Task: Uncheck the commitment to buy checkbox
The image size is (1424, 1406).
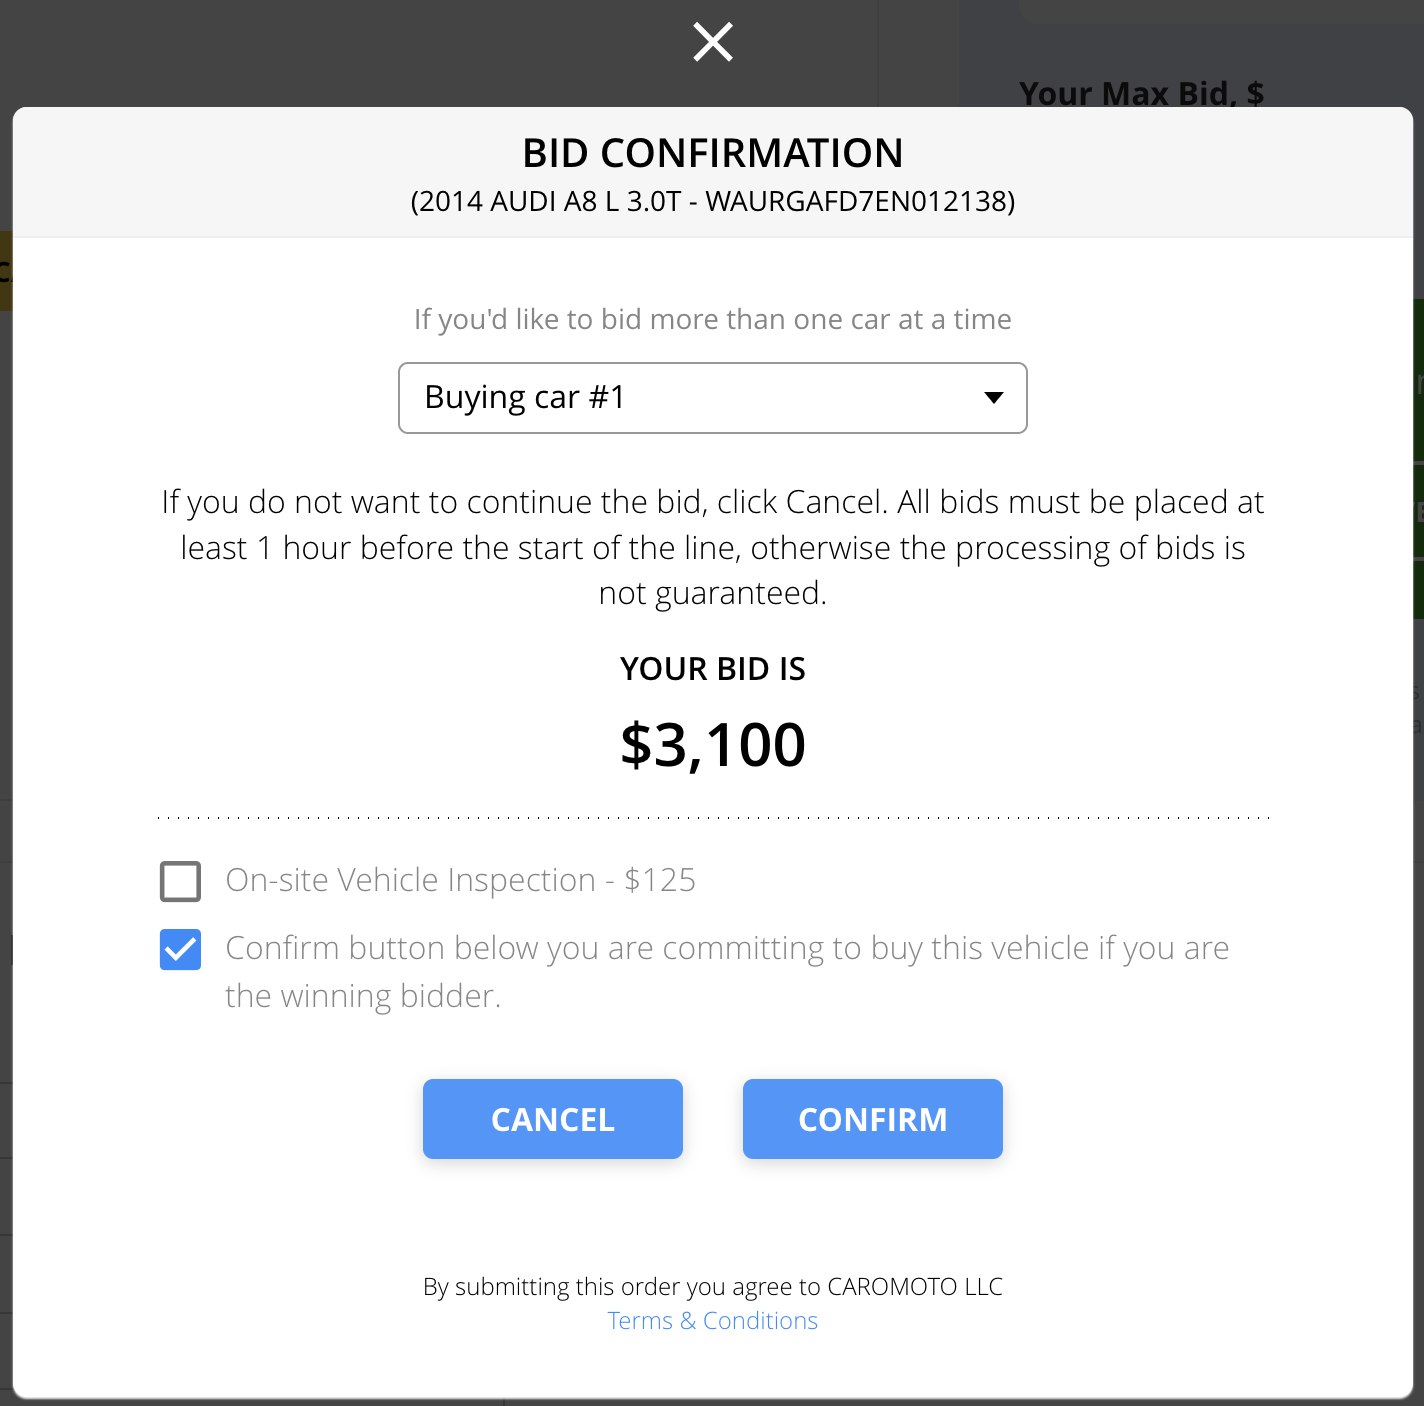Action: pyautogui.click(x=181, y=950)
